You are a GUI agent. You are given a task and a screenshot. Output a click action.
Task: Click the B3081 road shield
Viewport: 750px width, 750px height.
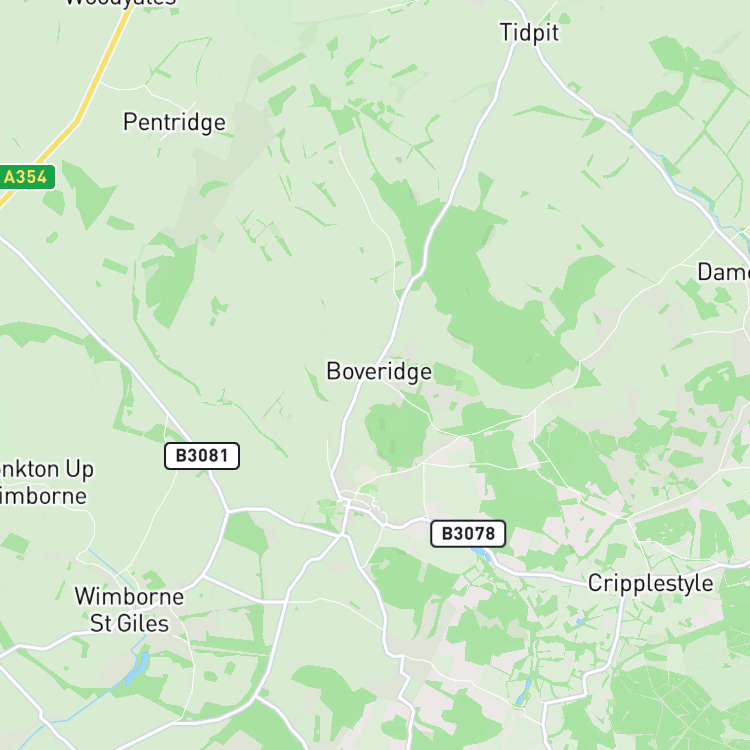click(x=202, y=455)
